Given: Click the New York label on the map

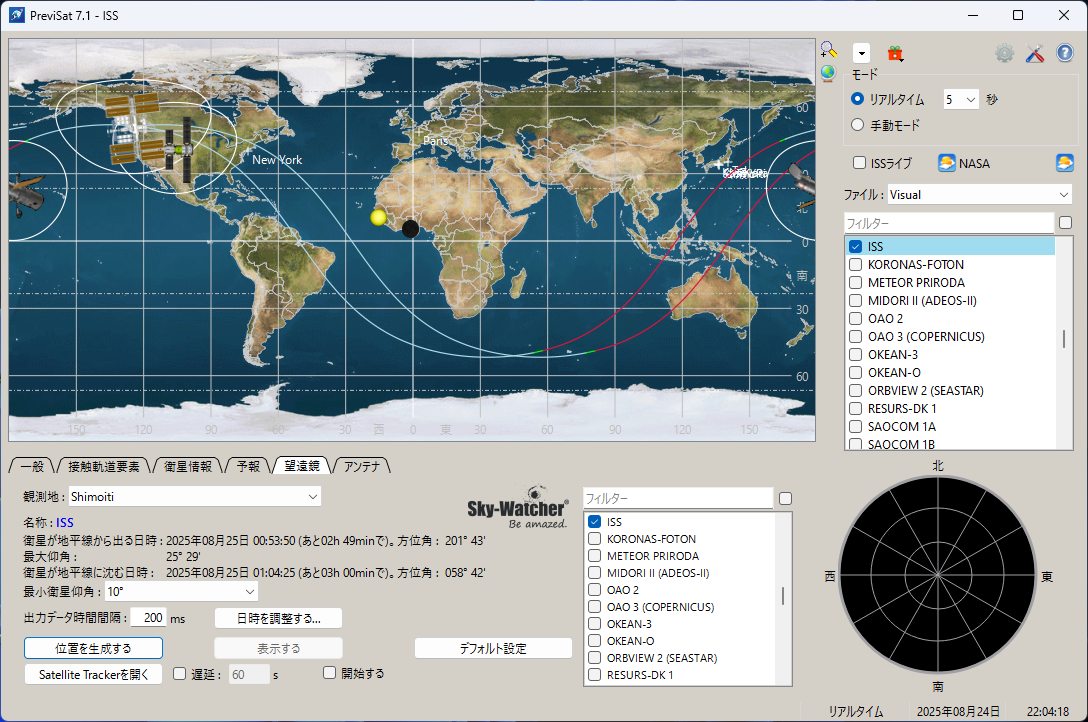Looking at the screenshot, I should click(x=277, y=160).
